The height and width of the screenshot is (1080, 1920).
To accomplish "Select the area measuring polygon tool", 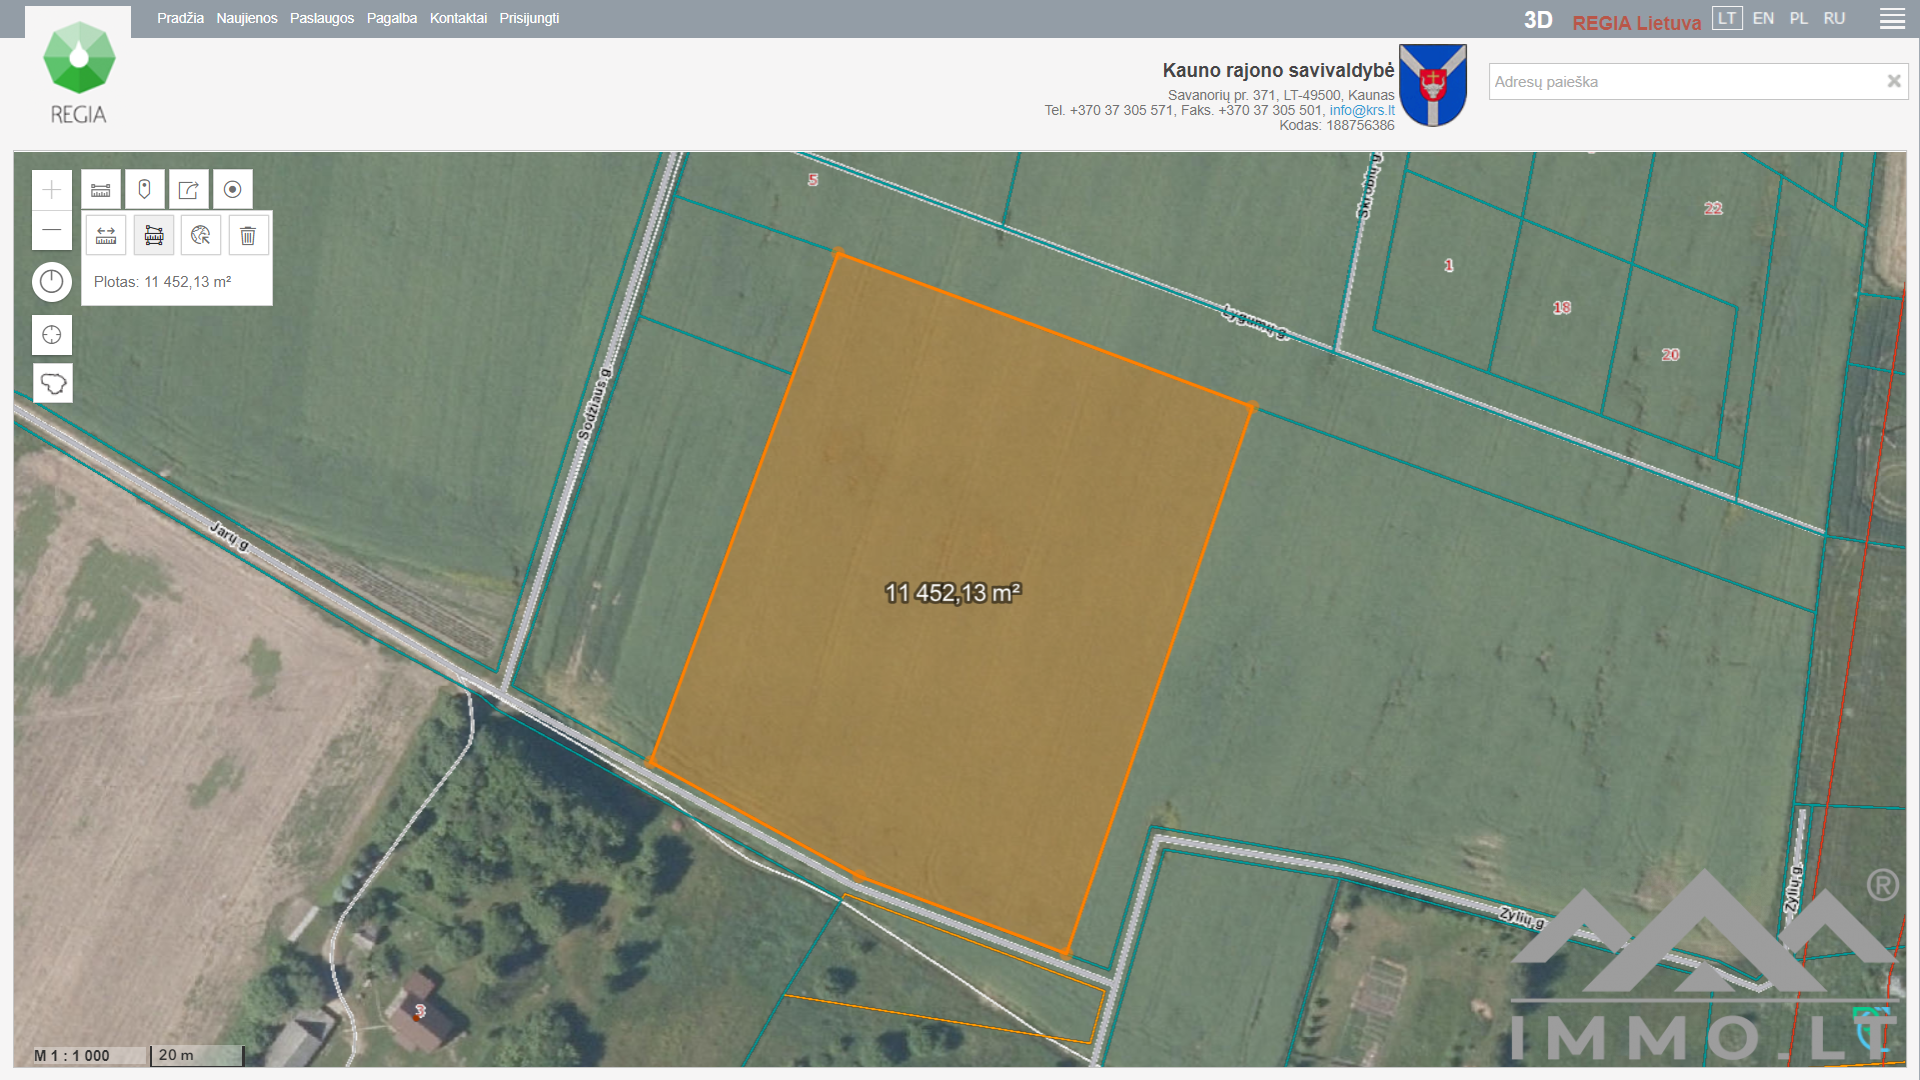I will click(154, 235).
